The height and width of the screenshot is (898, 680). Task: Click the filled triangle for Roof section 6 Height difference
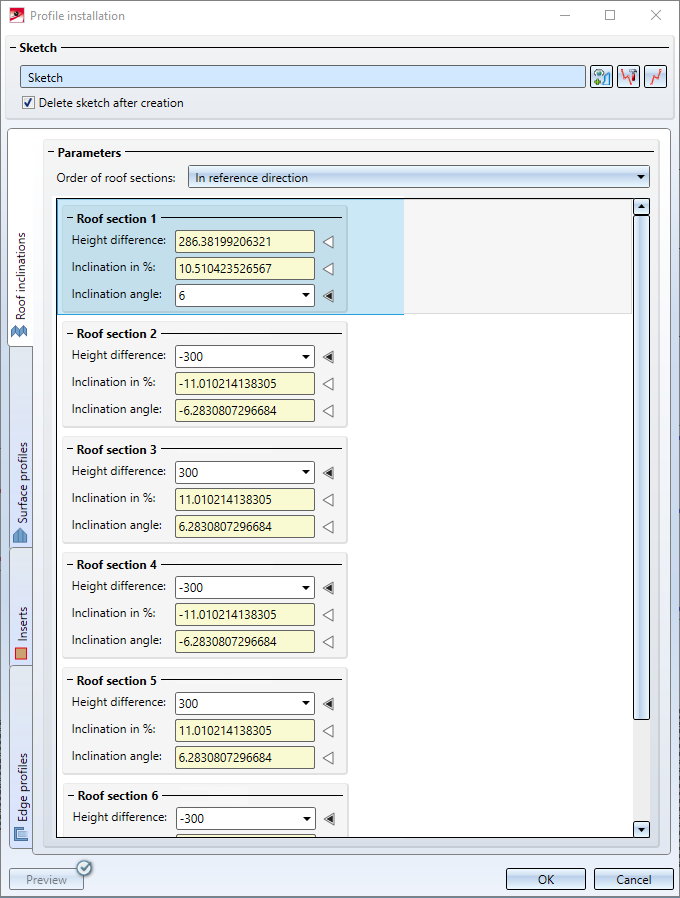pos(329,818)
